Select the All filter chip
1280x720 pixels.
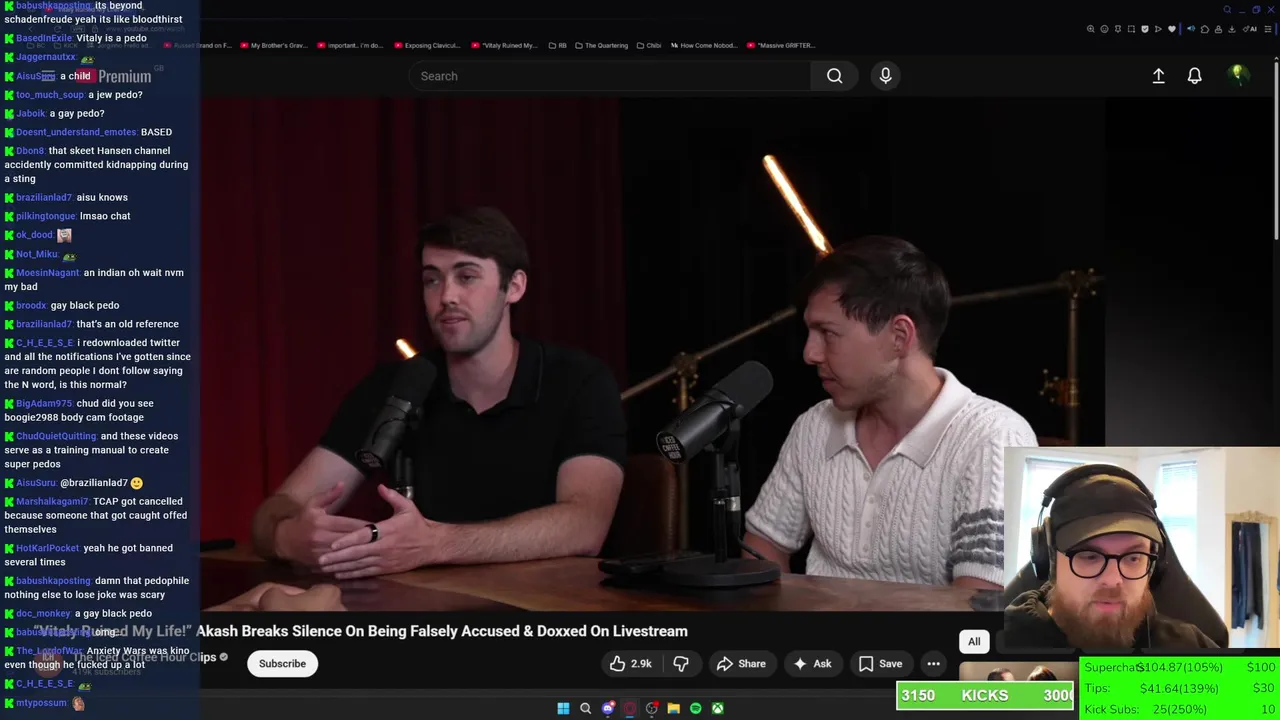[x=974, y=642]
